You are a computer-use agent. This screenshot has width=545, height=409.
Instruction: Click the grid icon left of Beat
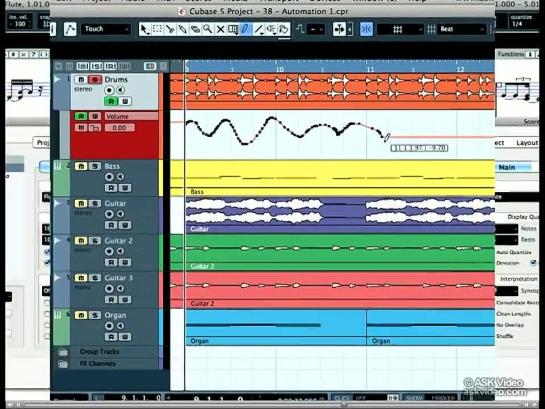pos(431,29)
